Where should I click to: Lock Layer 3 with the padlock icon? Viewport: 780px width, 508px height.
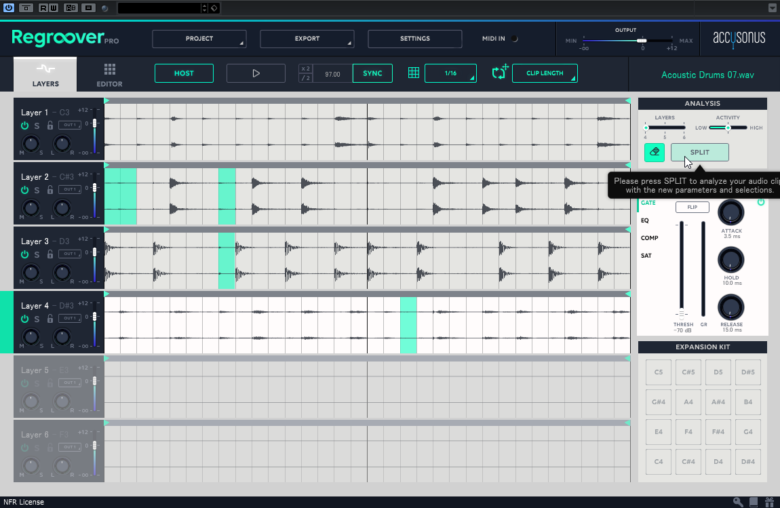pos(50,255)
